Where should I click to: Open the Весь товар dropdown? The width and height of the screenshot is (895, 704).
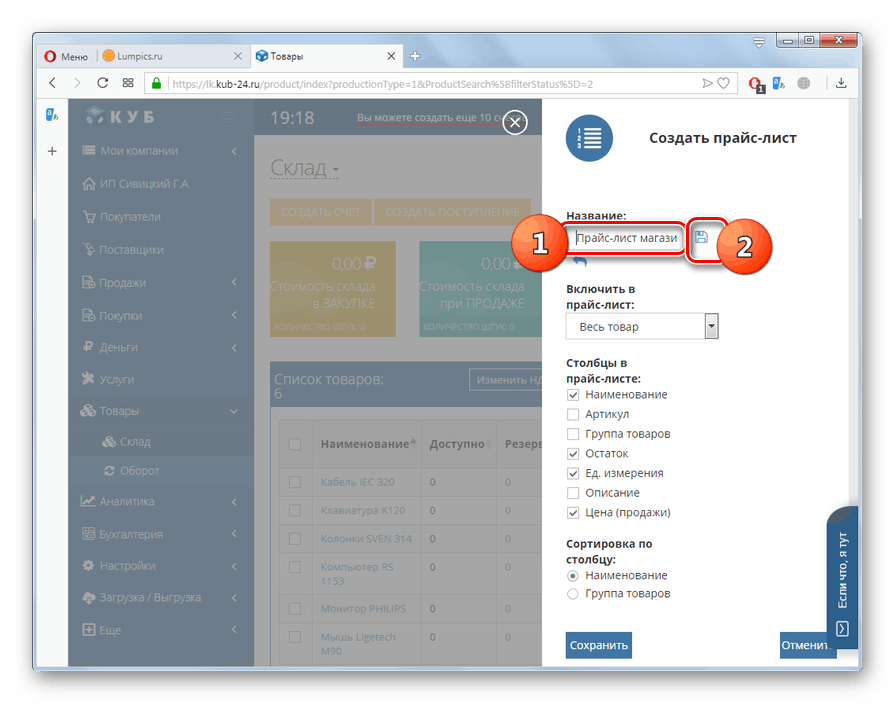click(642, 327)
